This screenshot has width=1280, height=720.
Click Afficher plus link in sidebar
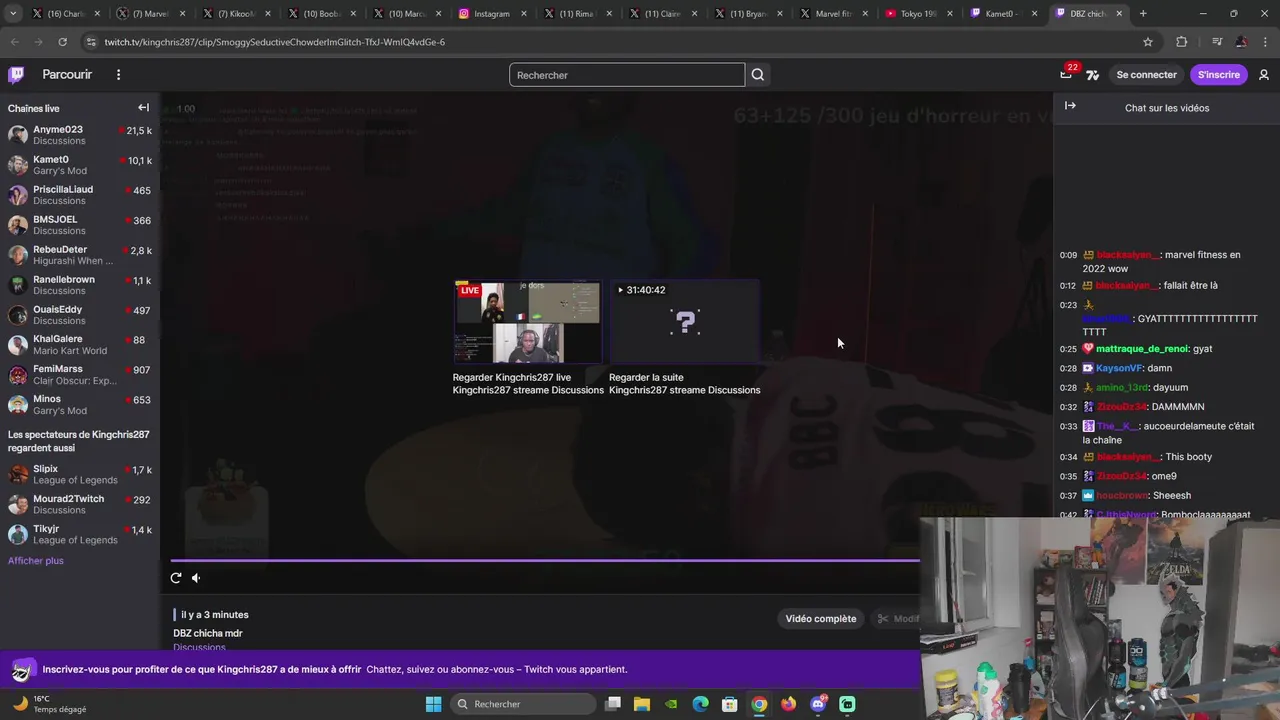coord(36,561)
